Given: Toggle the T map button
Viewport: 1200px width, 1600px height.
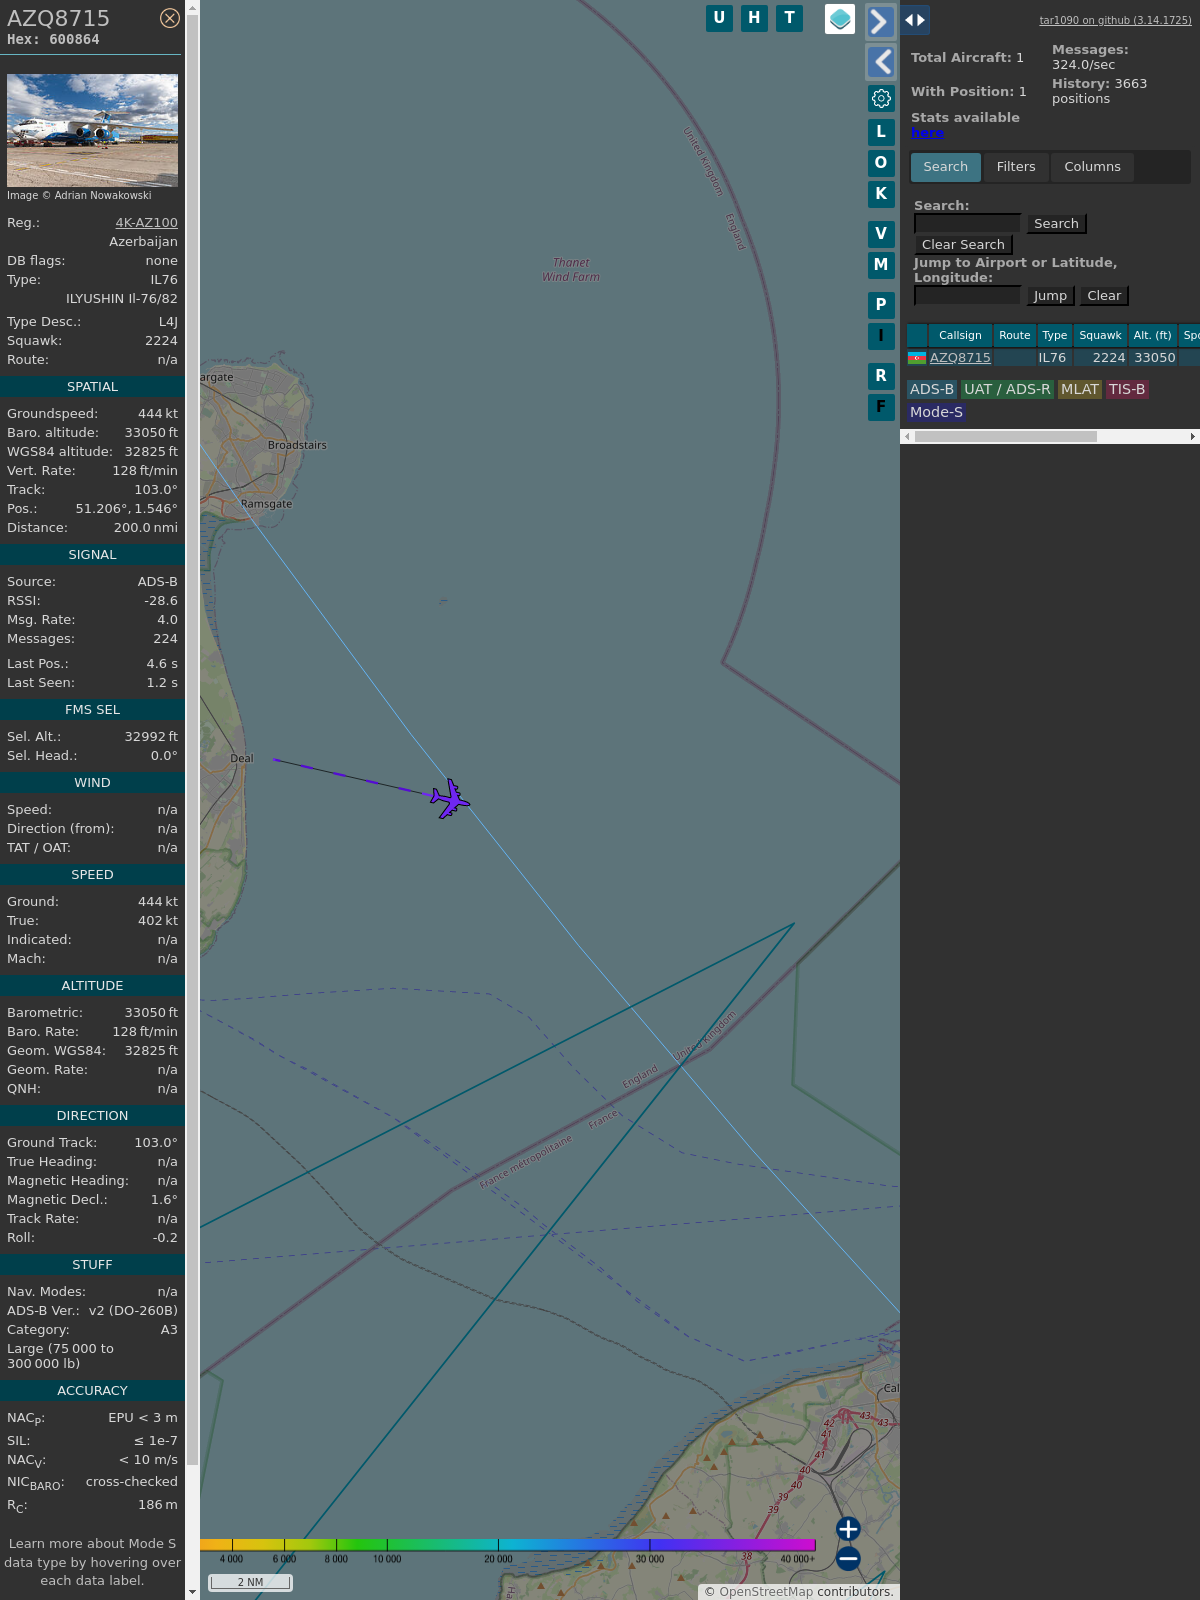Looking at the screenshot, I should (x=790, y=18).
